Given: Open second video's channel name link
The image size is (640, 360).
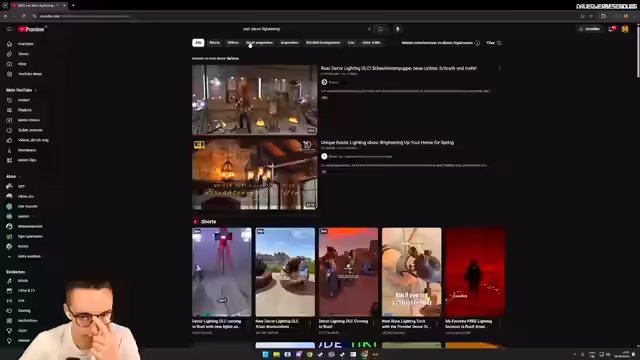Looking at the screenshot, I should [360, 157].
